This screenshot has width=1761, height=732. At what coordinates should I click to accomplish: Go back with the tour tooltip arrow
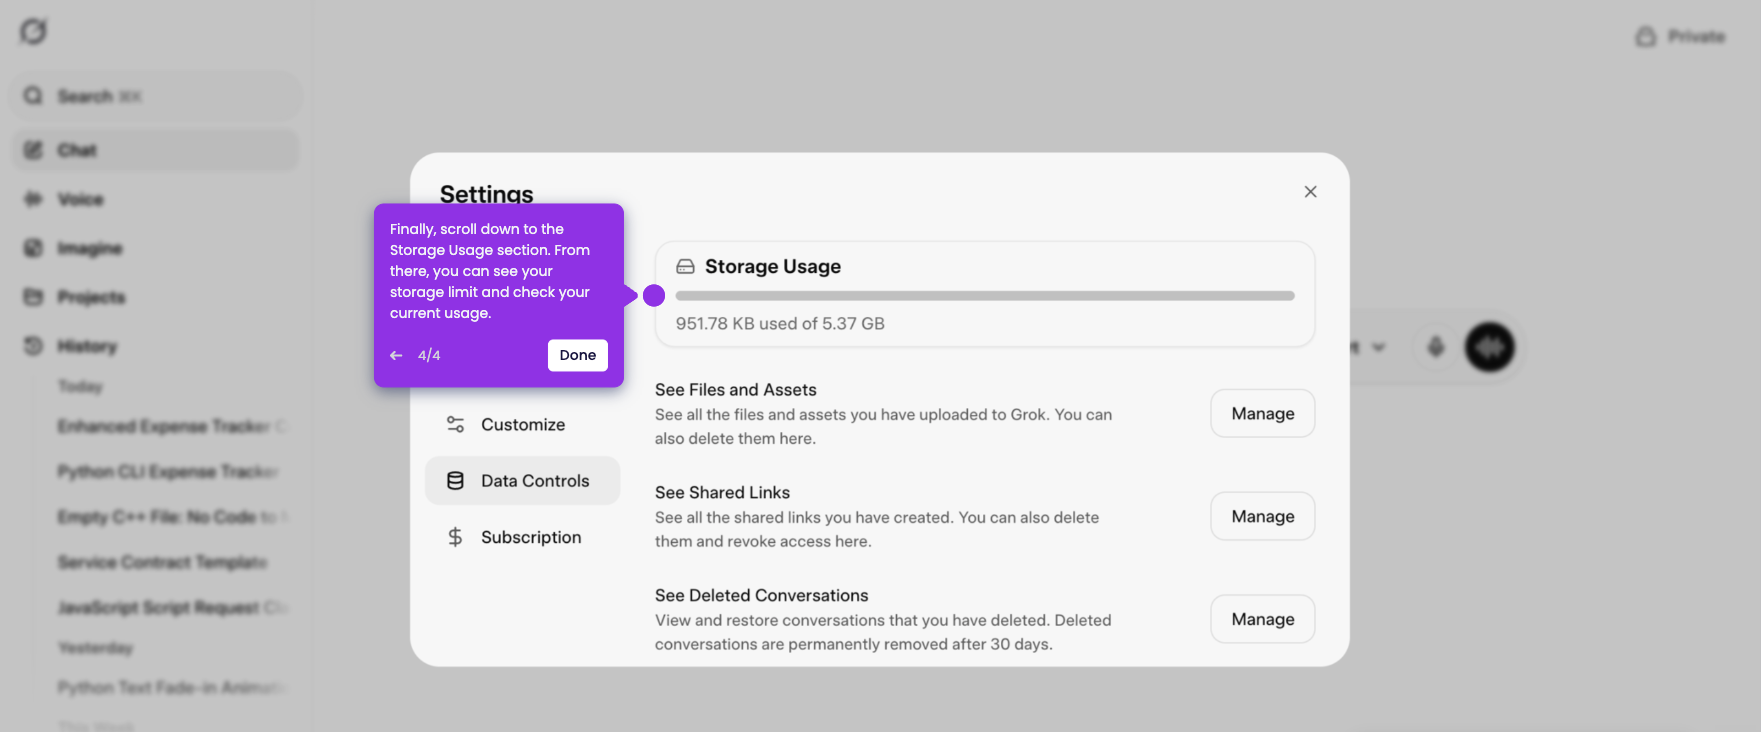[x=396, y=355]
